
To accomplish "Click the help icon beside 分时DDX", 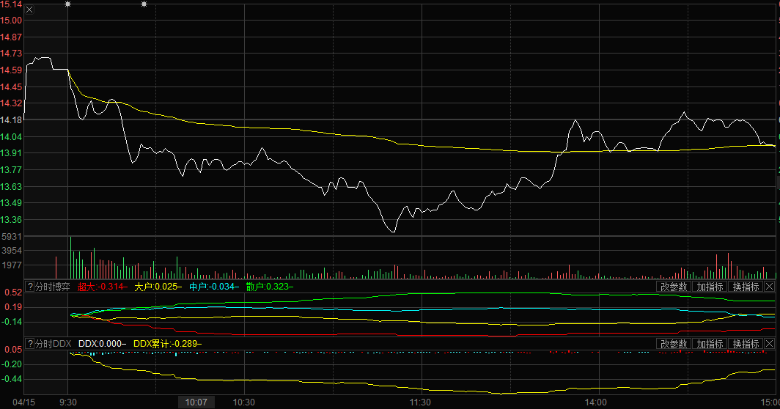I will point(30,344).
